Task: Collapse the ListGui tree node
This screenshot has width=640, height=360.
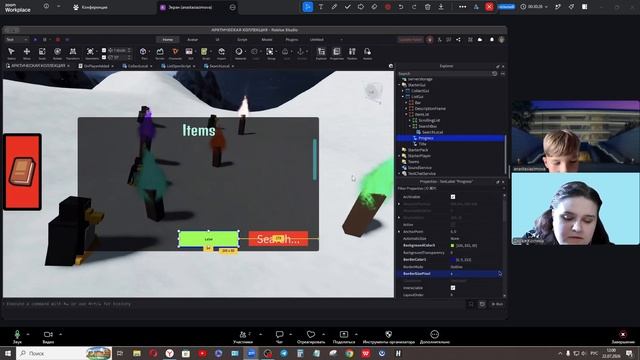Action: coord(403,97)
